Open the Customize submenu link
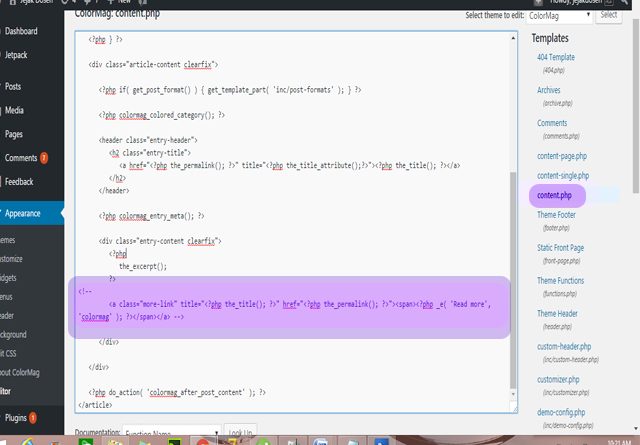Viewport: 640px width, 445px height. [x=11, y=259]
